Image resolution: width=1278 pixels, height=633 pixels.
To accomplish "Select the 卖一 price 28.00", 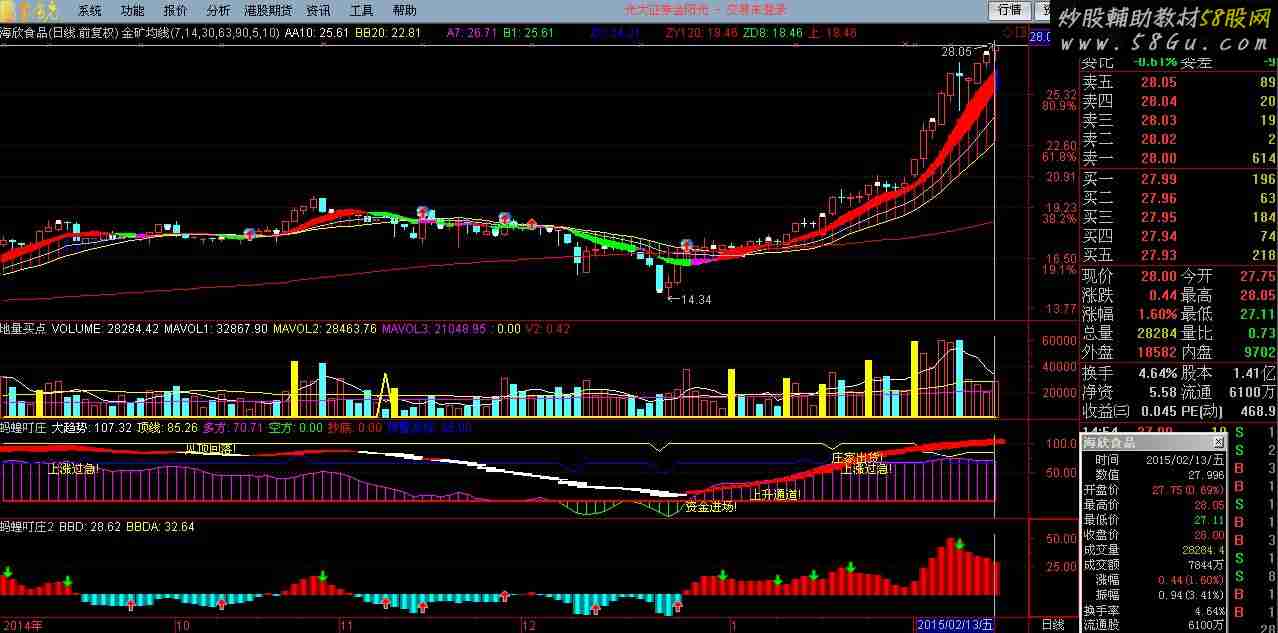I will tap(1159, 159).
